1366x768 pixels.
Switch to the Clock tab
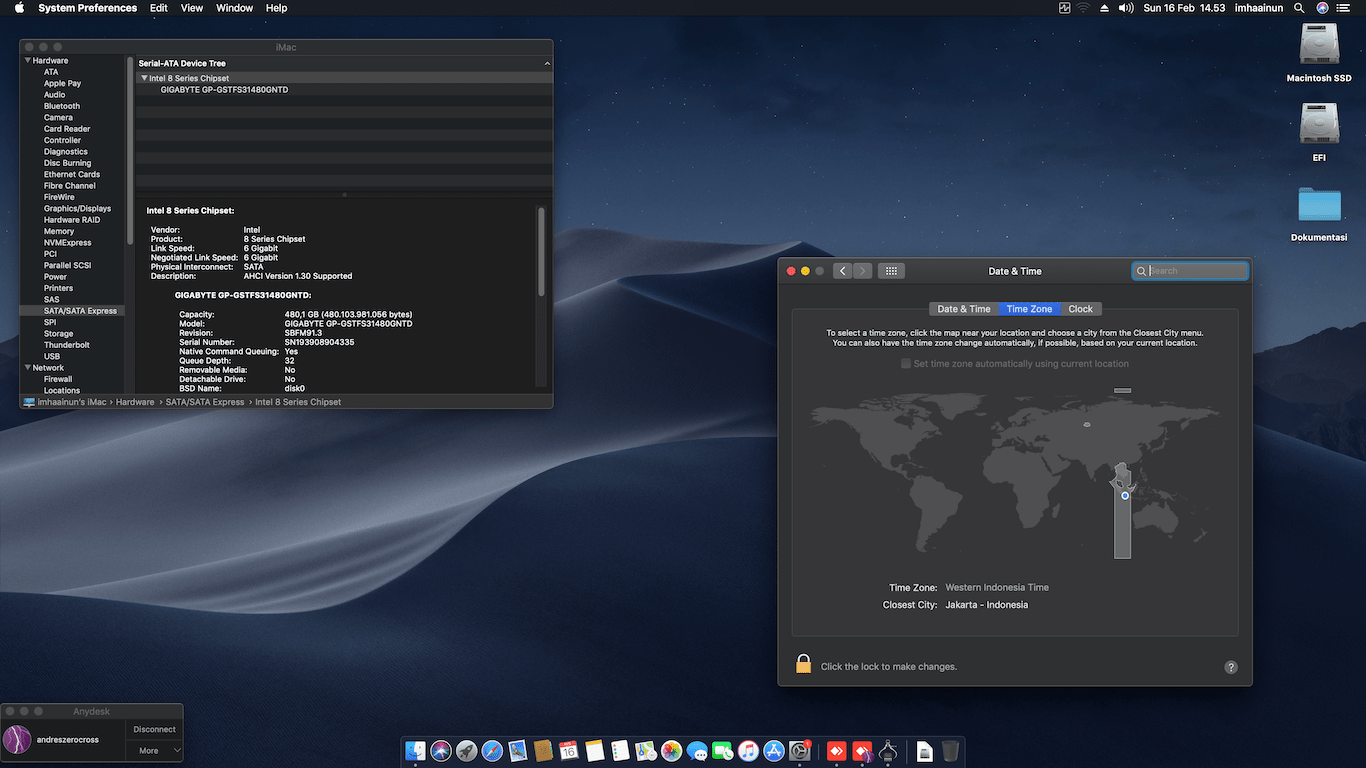pyautogui.click(x=1080, y=309)
